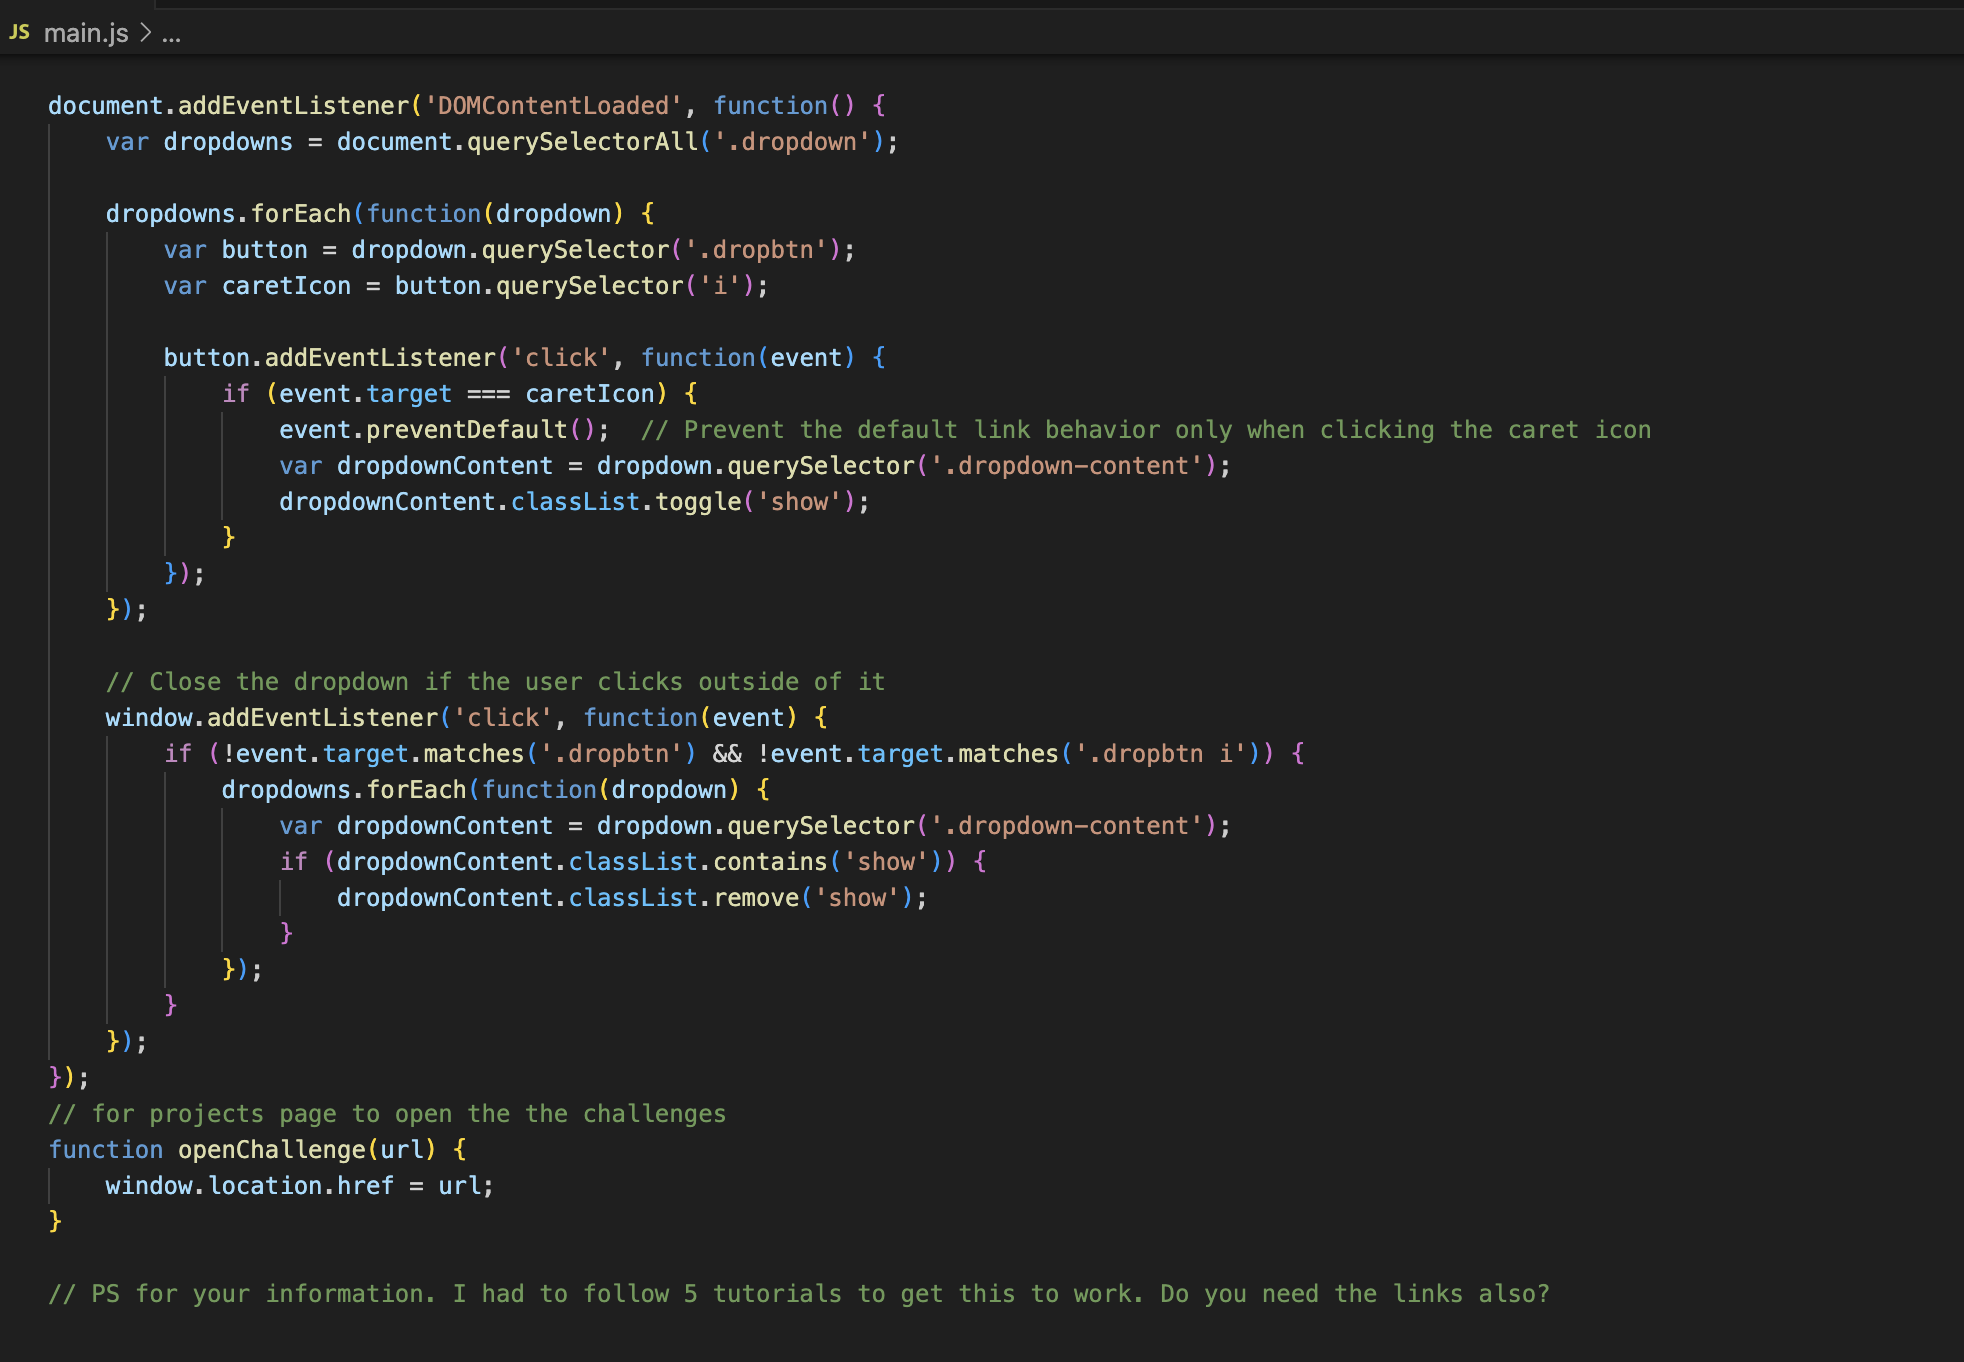Image resolution: width=1964 pixels, height=1362 pixels.
Task: Click the breadcrumb chevron separator after main.js
Action: pyautogui.click(x=145, y=33)
